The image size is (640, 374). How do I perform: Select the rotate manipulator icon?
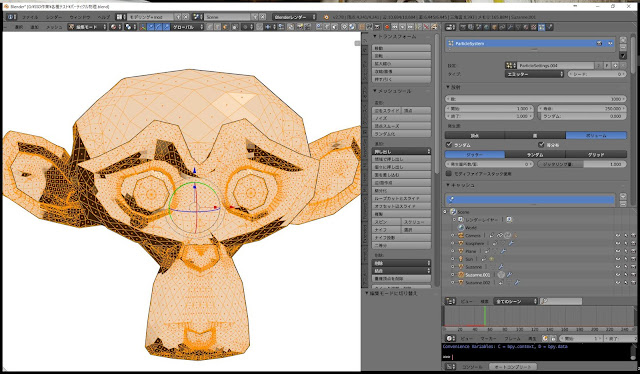tap(158, 27)
